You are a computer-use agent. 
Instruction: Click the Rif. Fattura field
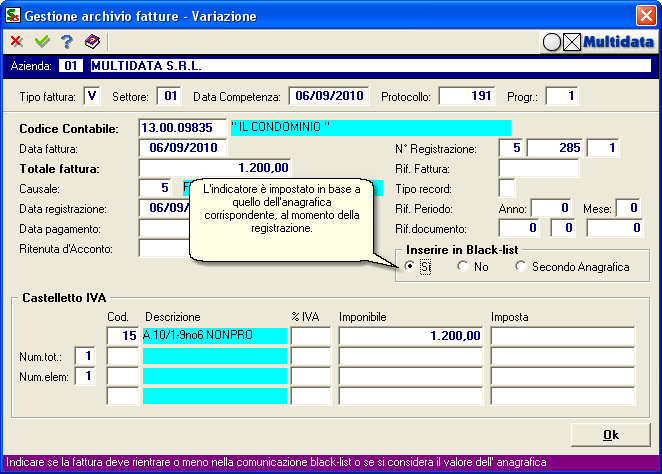pos(539,168)
